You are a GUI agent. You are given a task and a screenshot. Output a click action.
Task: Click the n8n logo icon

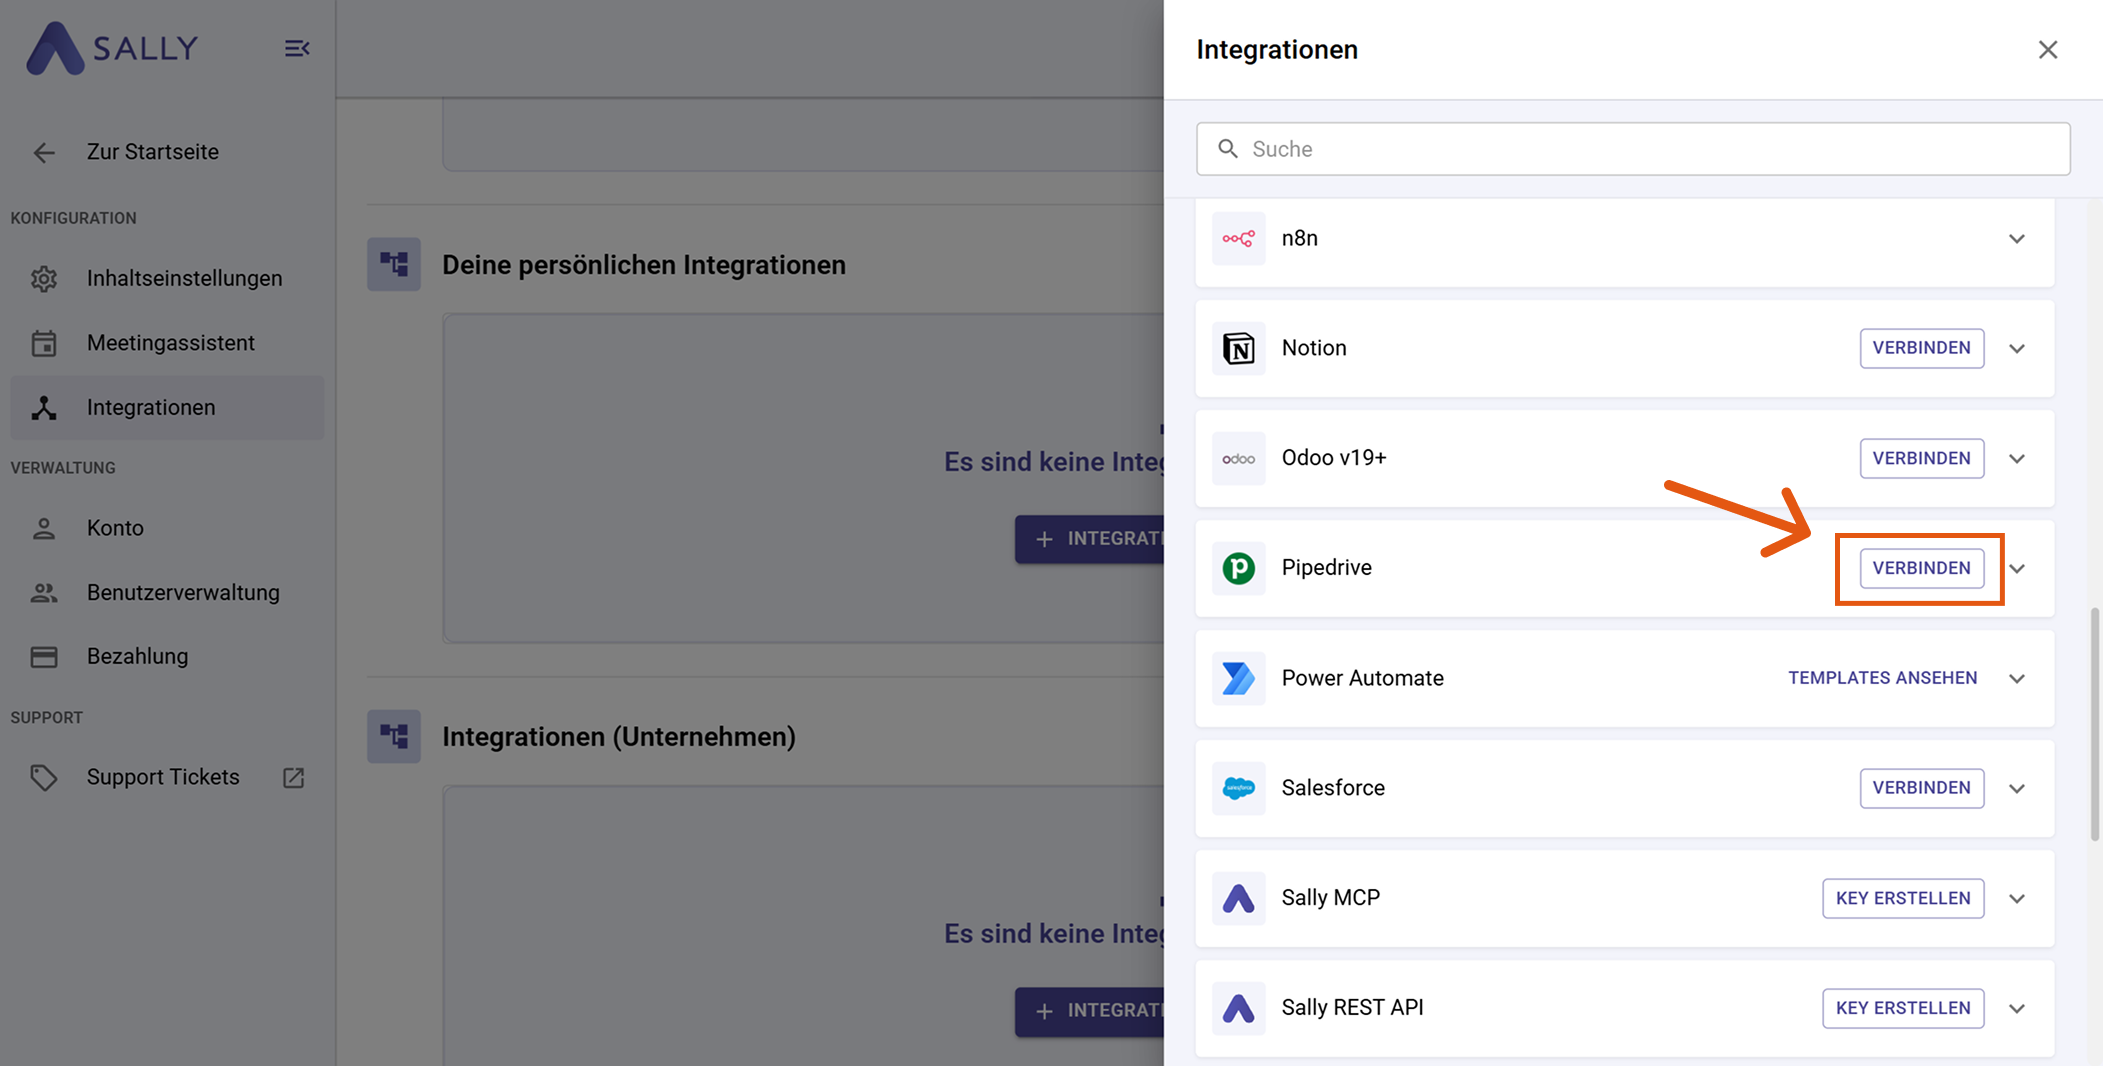click(x=1238, y=238)
